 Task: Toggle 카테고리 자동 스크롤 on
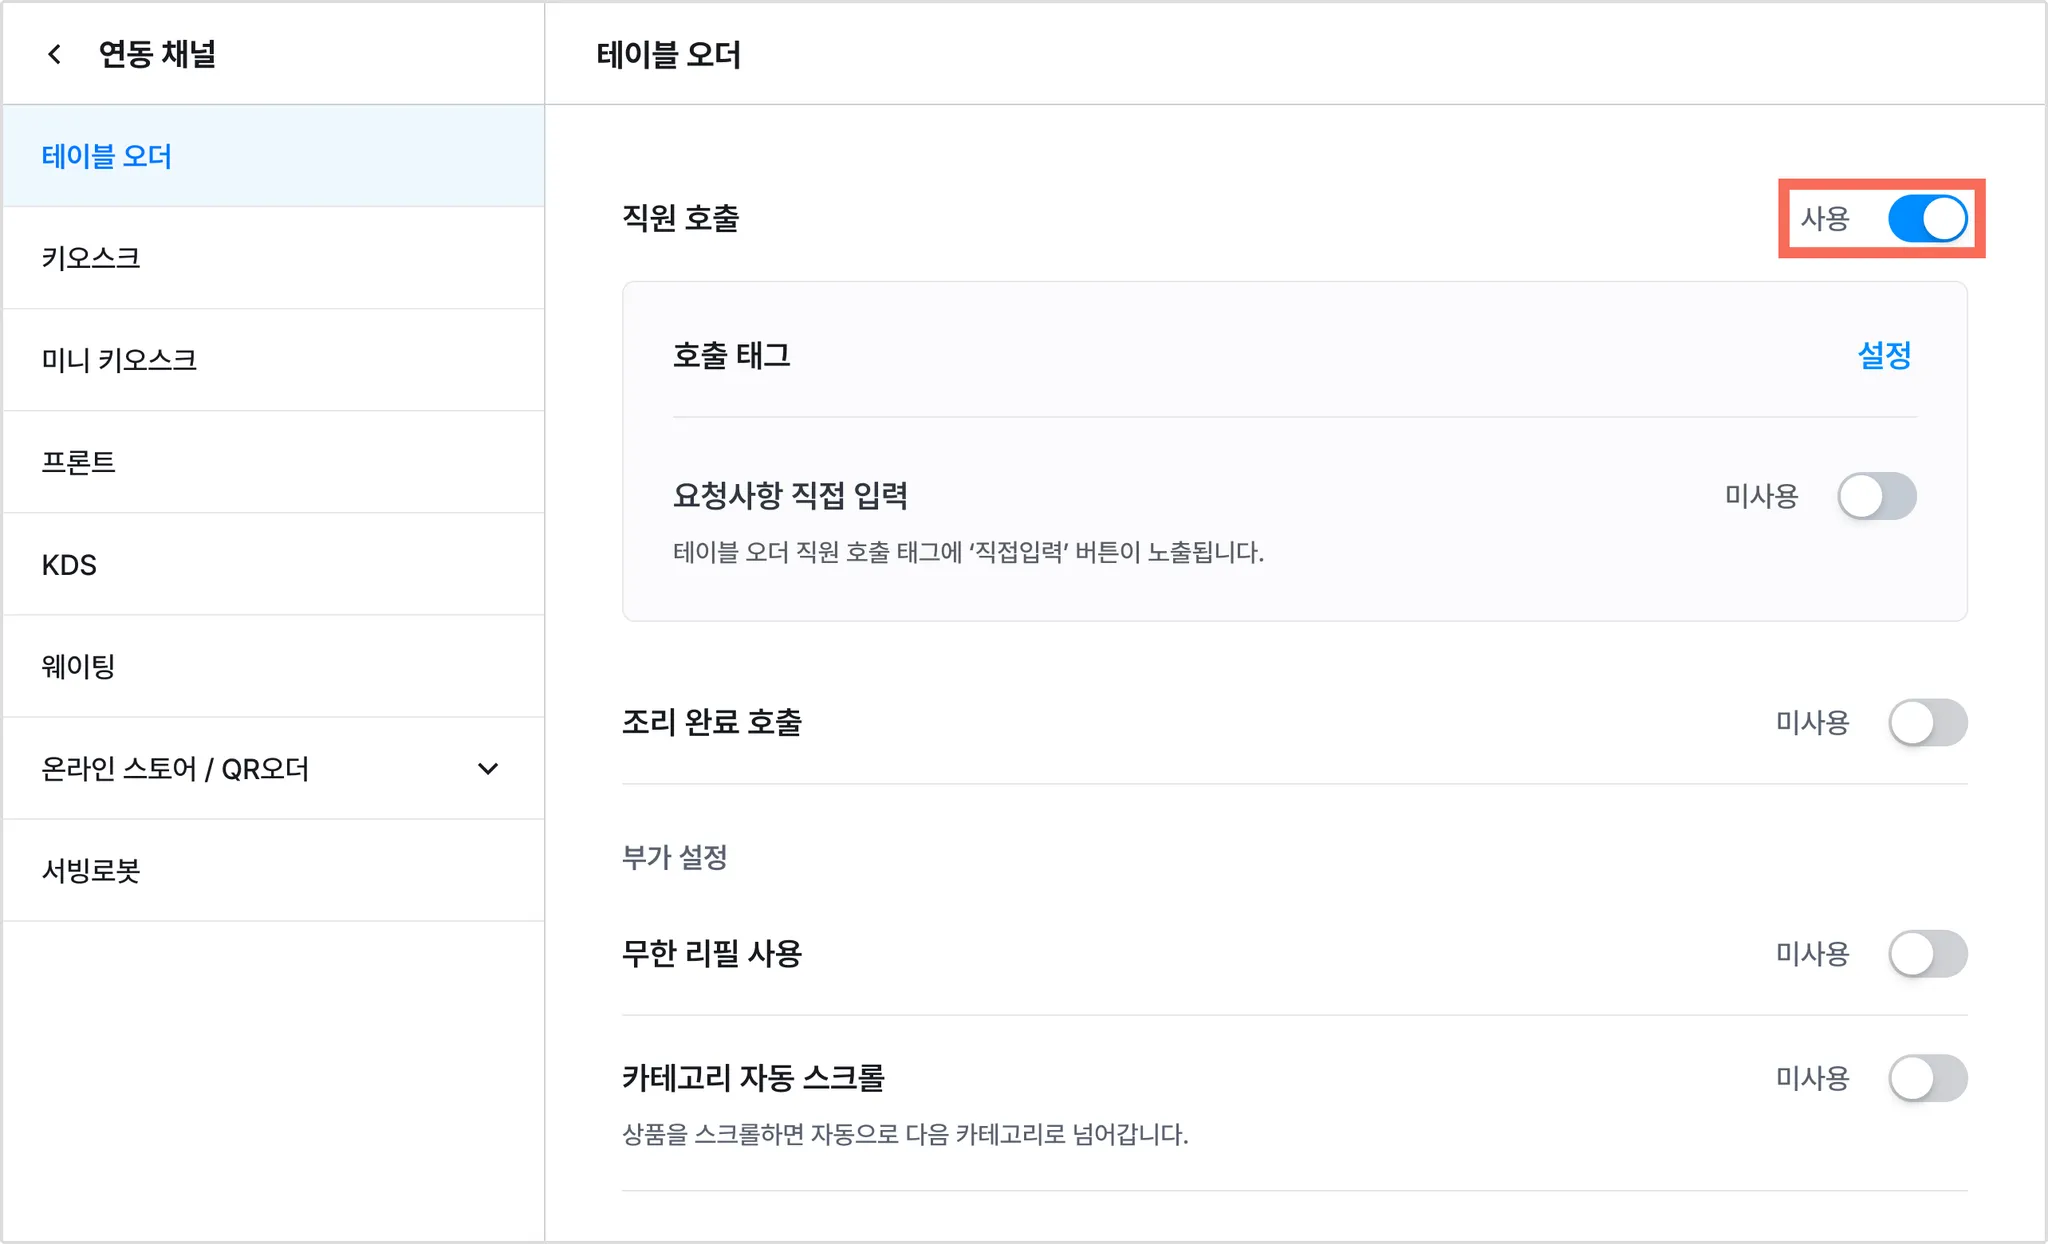point(1927,1078)
